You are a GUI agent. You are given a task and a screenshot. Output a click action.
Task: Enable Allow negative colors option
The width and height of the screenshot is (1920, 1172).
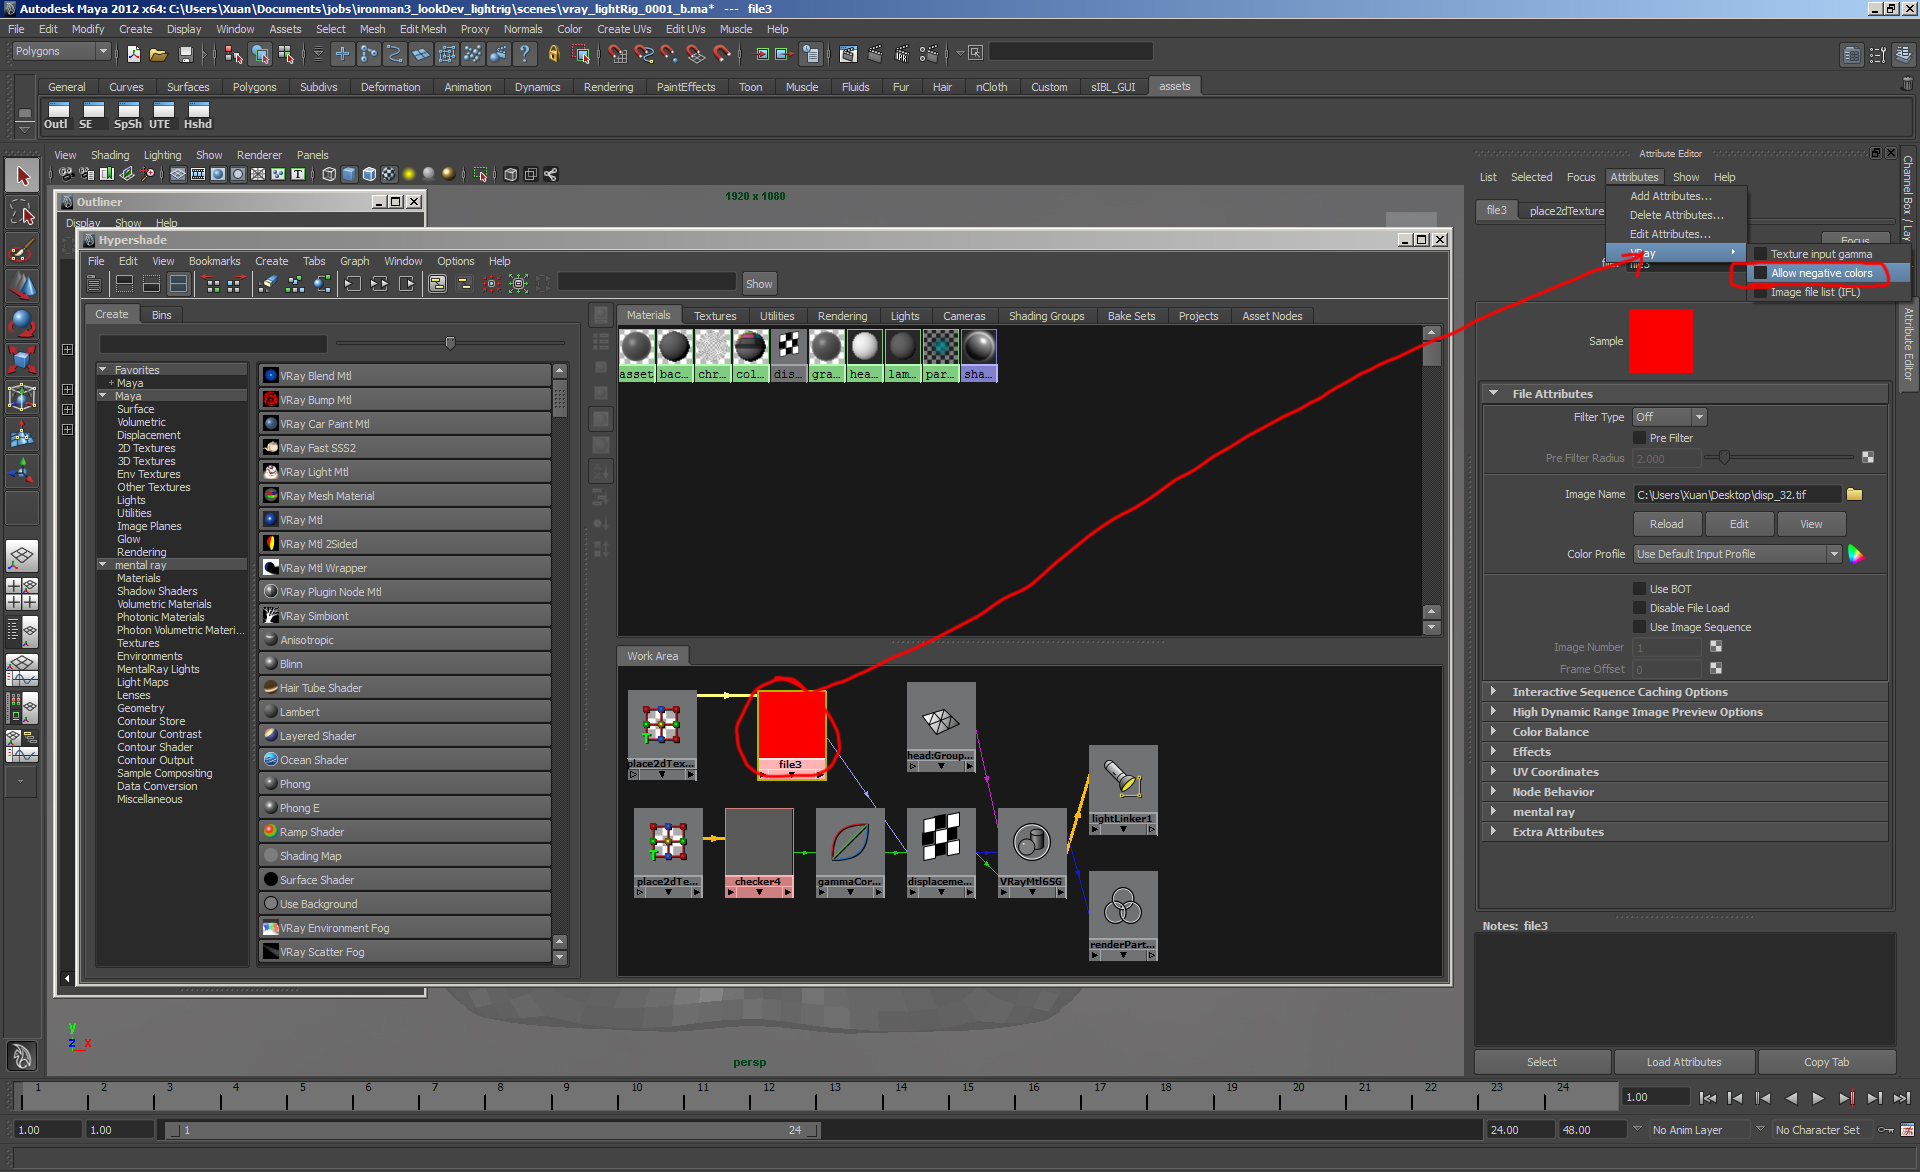click(1821, 273)
